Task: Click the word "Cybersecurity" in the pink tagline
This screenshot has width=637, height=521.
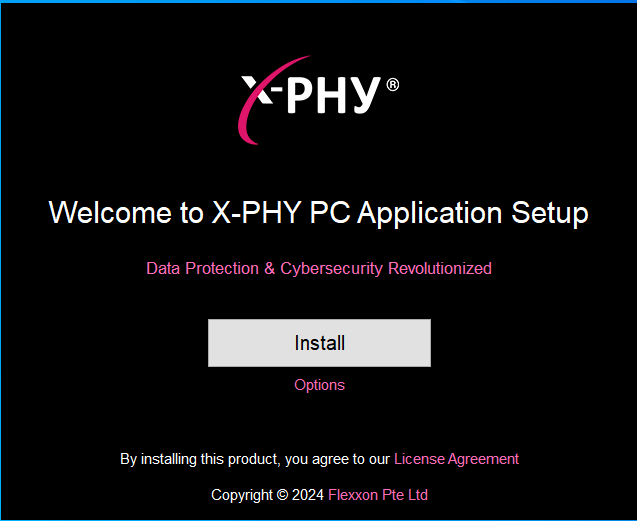Action: pyautogui.click(x=331, y=268)
